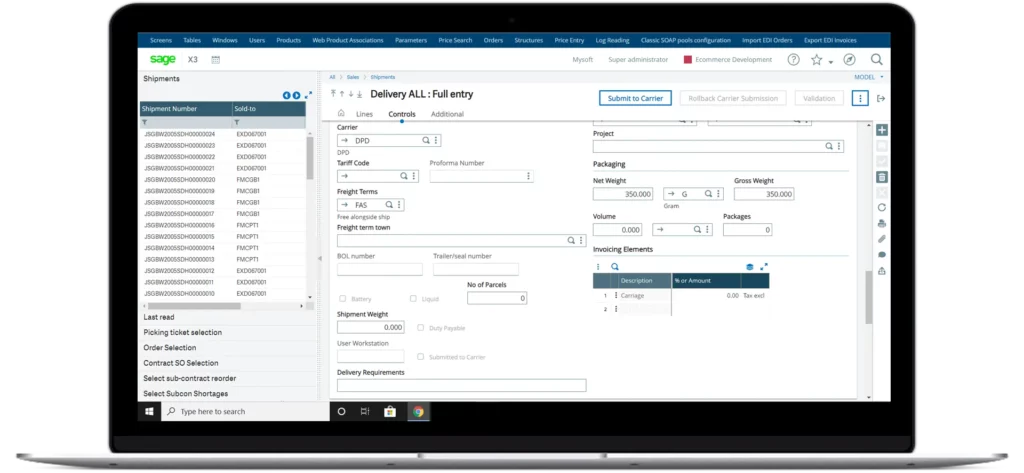Viewport: 1024px width, 473px height.
Task: Tick the Liquid checkbox
Action: pos(413,299)
